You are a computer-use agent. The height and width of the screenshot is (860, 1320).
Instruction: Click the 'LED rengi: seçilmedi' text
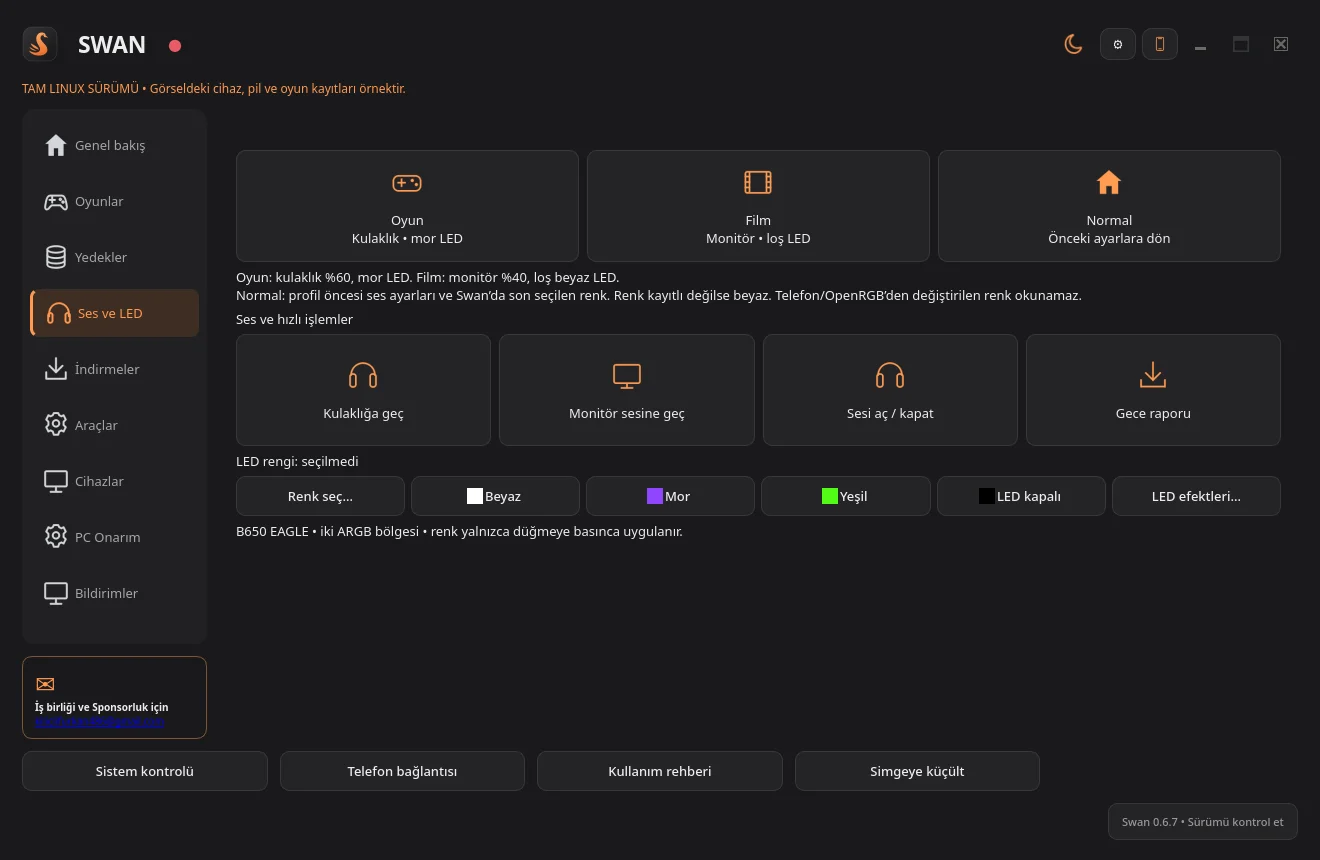(x=297, y=461)
